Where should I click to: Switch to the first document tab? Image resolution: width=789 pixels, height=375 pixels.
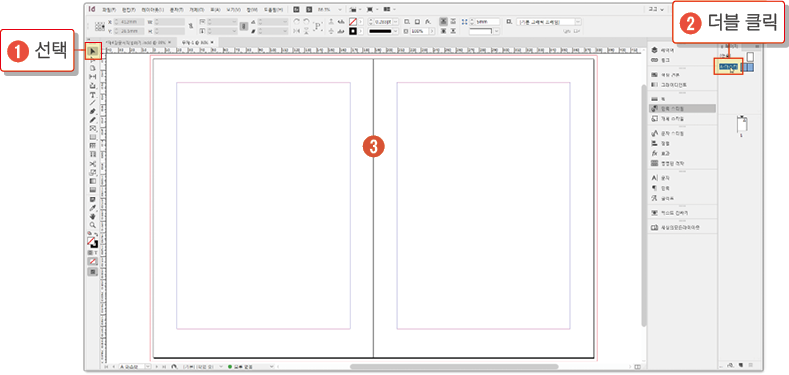(138, 42)
